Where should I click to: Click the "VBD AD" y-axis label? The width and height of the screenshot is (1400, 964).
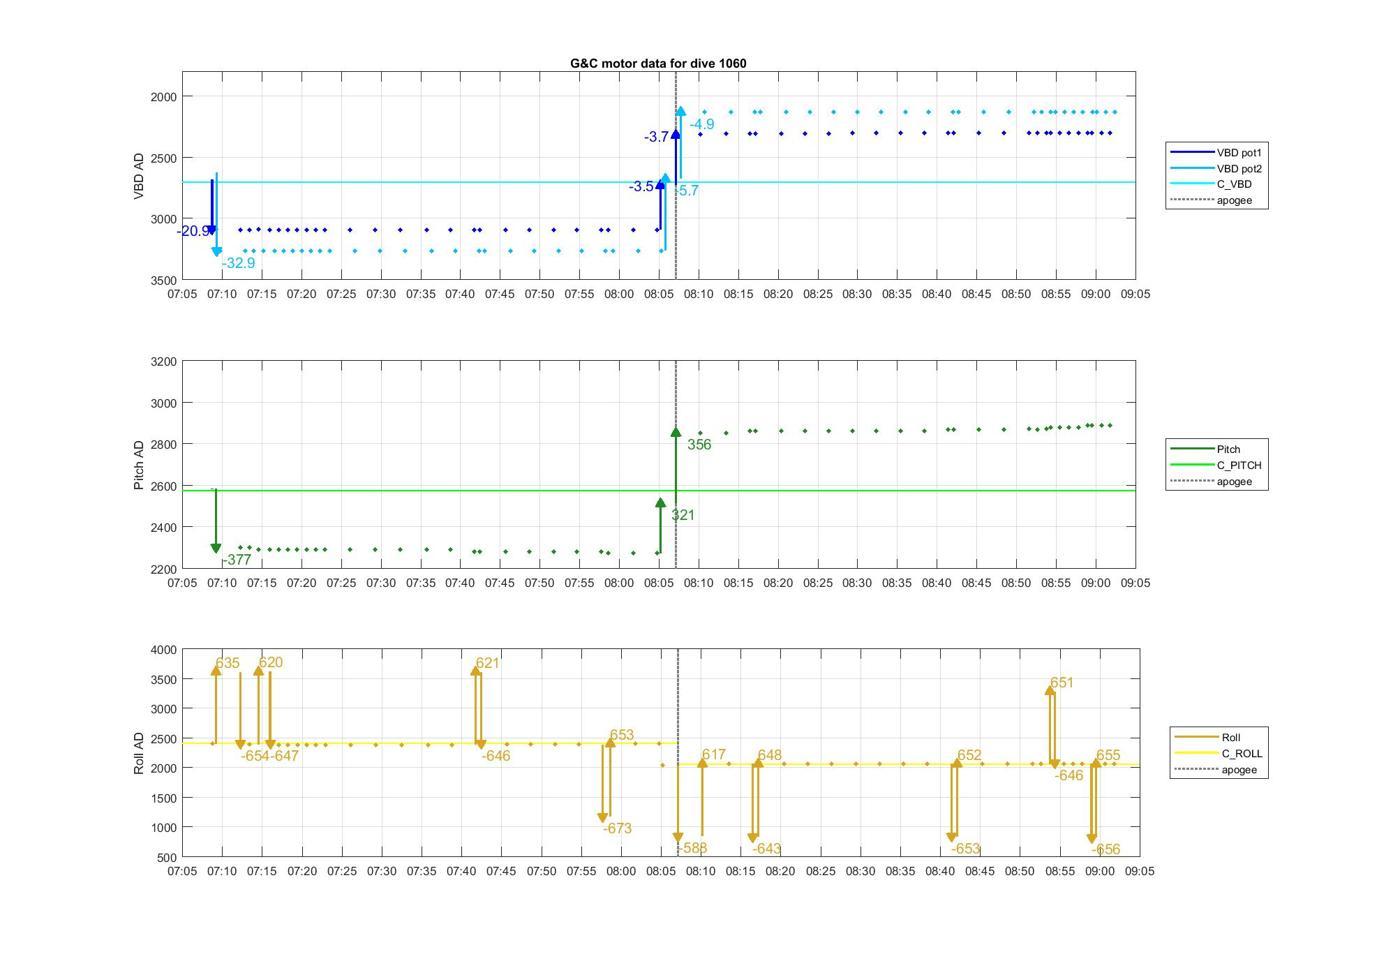tap(139, 176)
